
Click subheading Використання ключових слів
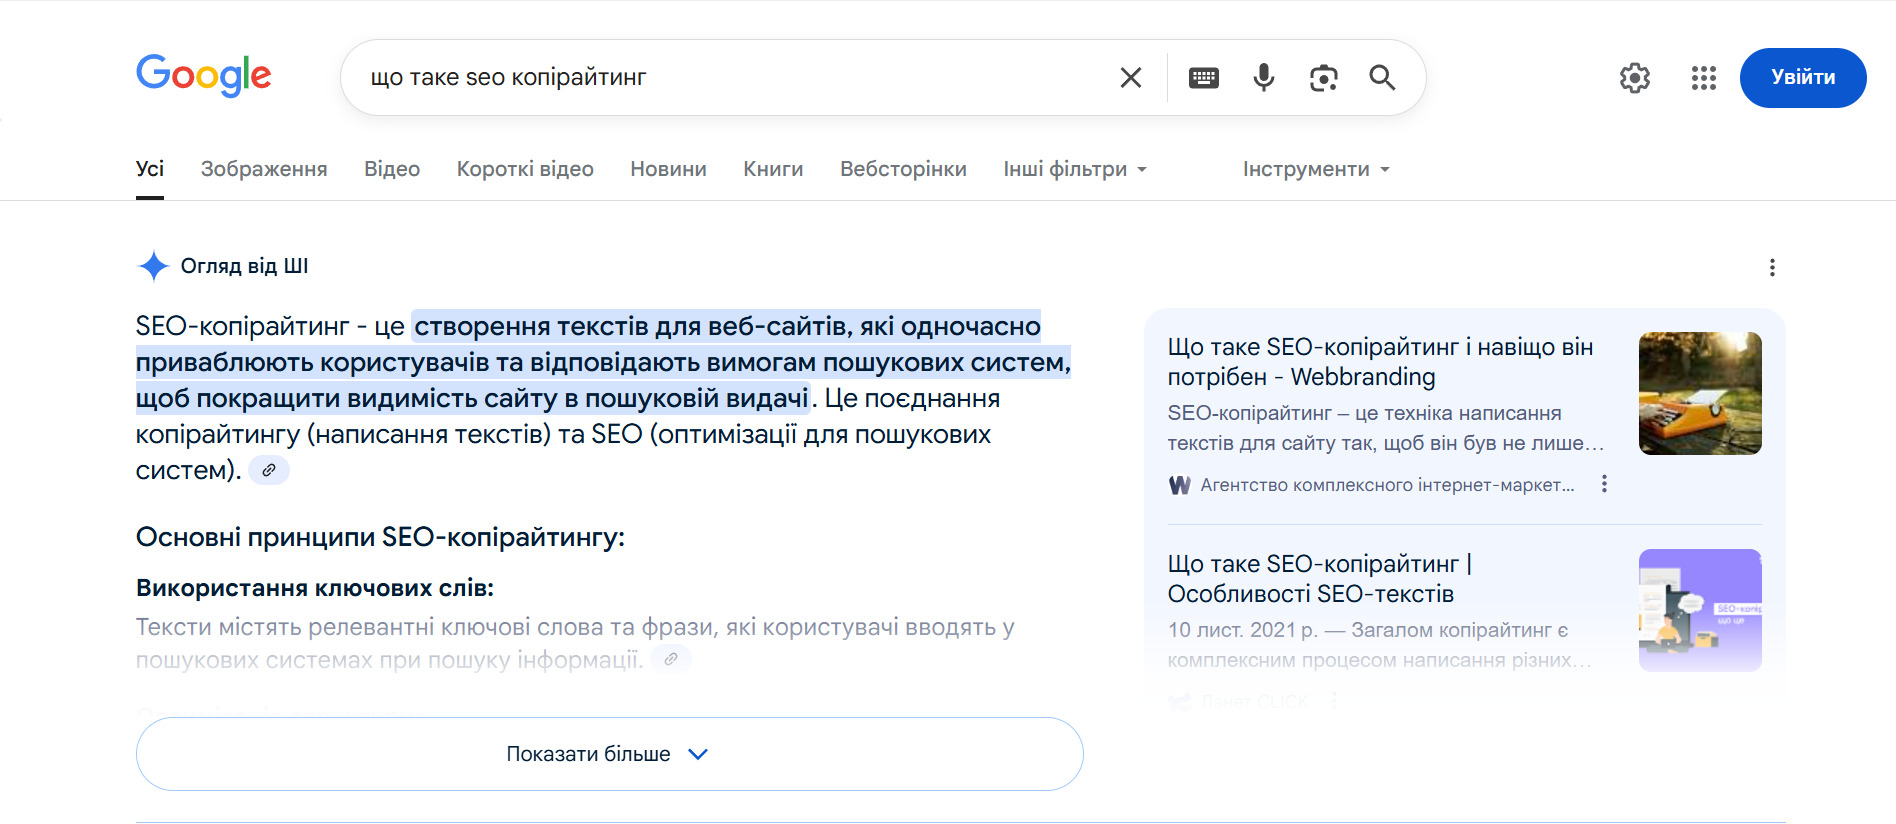315,588
